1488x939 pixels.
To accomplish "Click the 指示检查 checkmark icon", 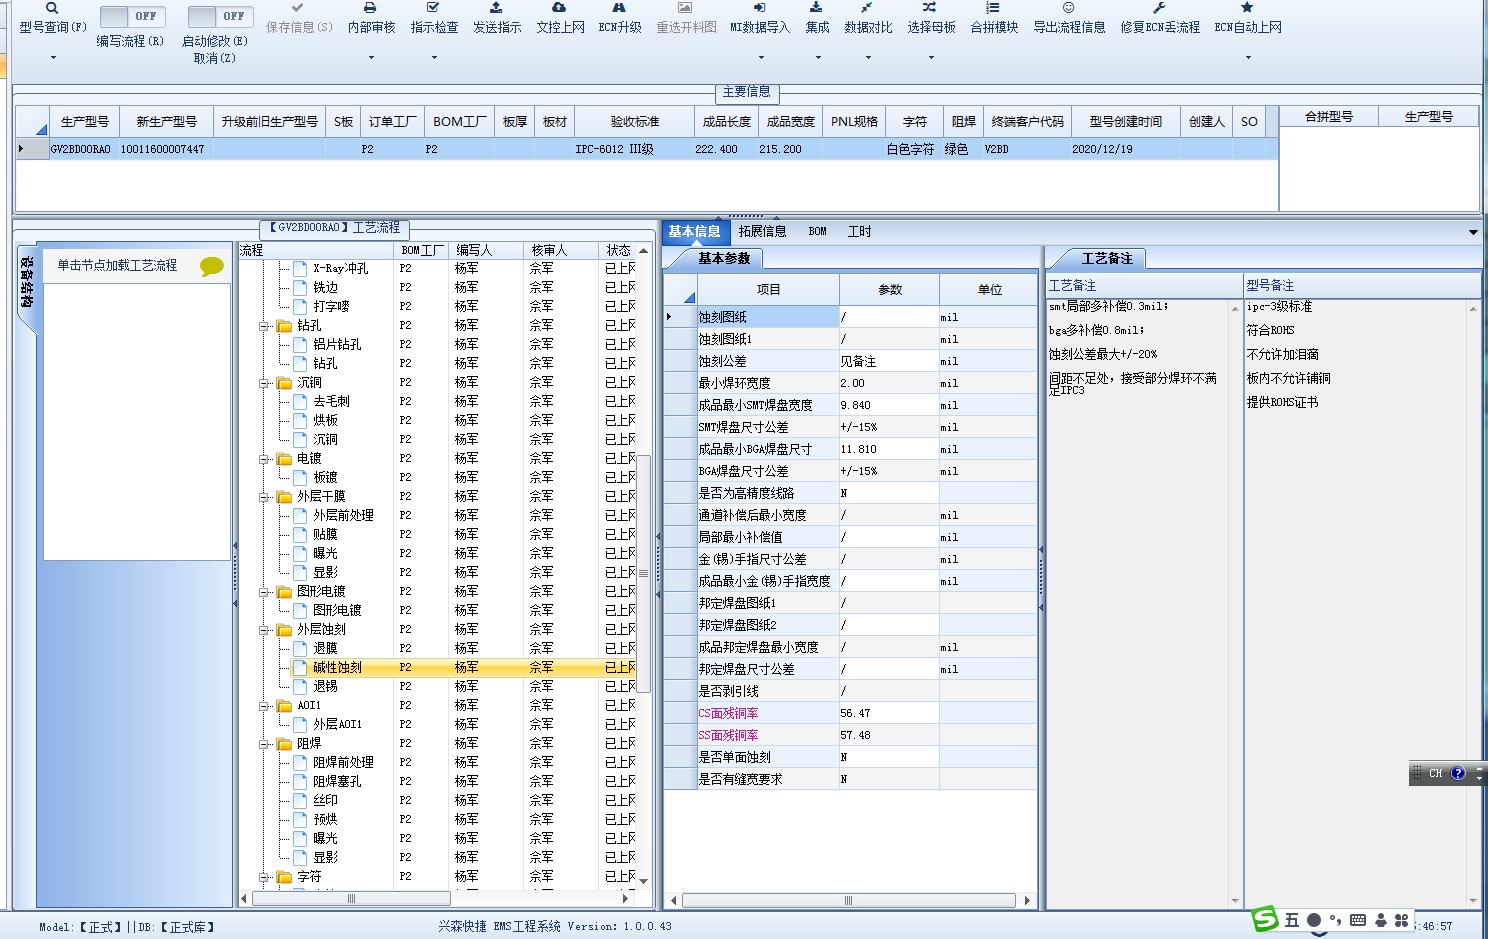I will coord(433,7).
